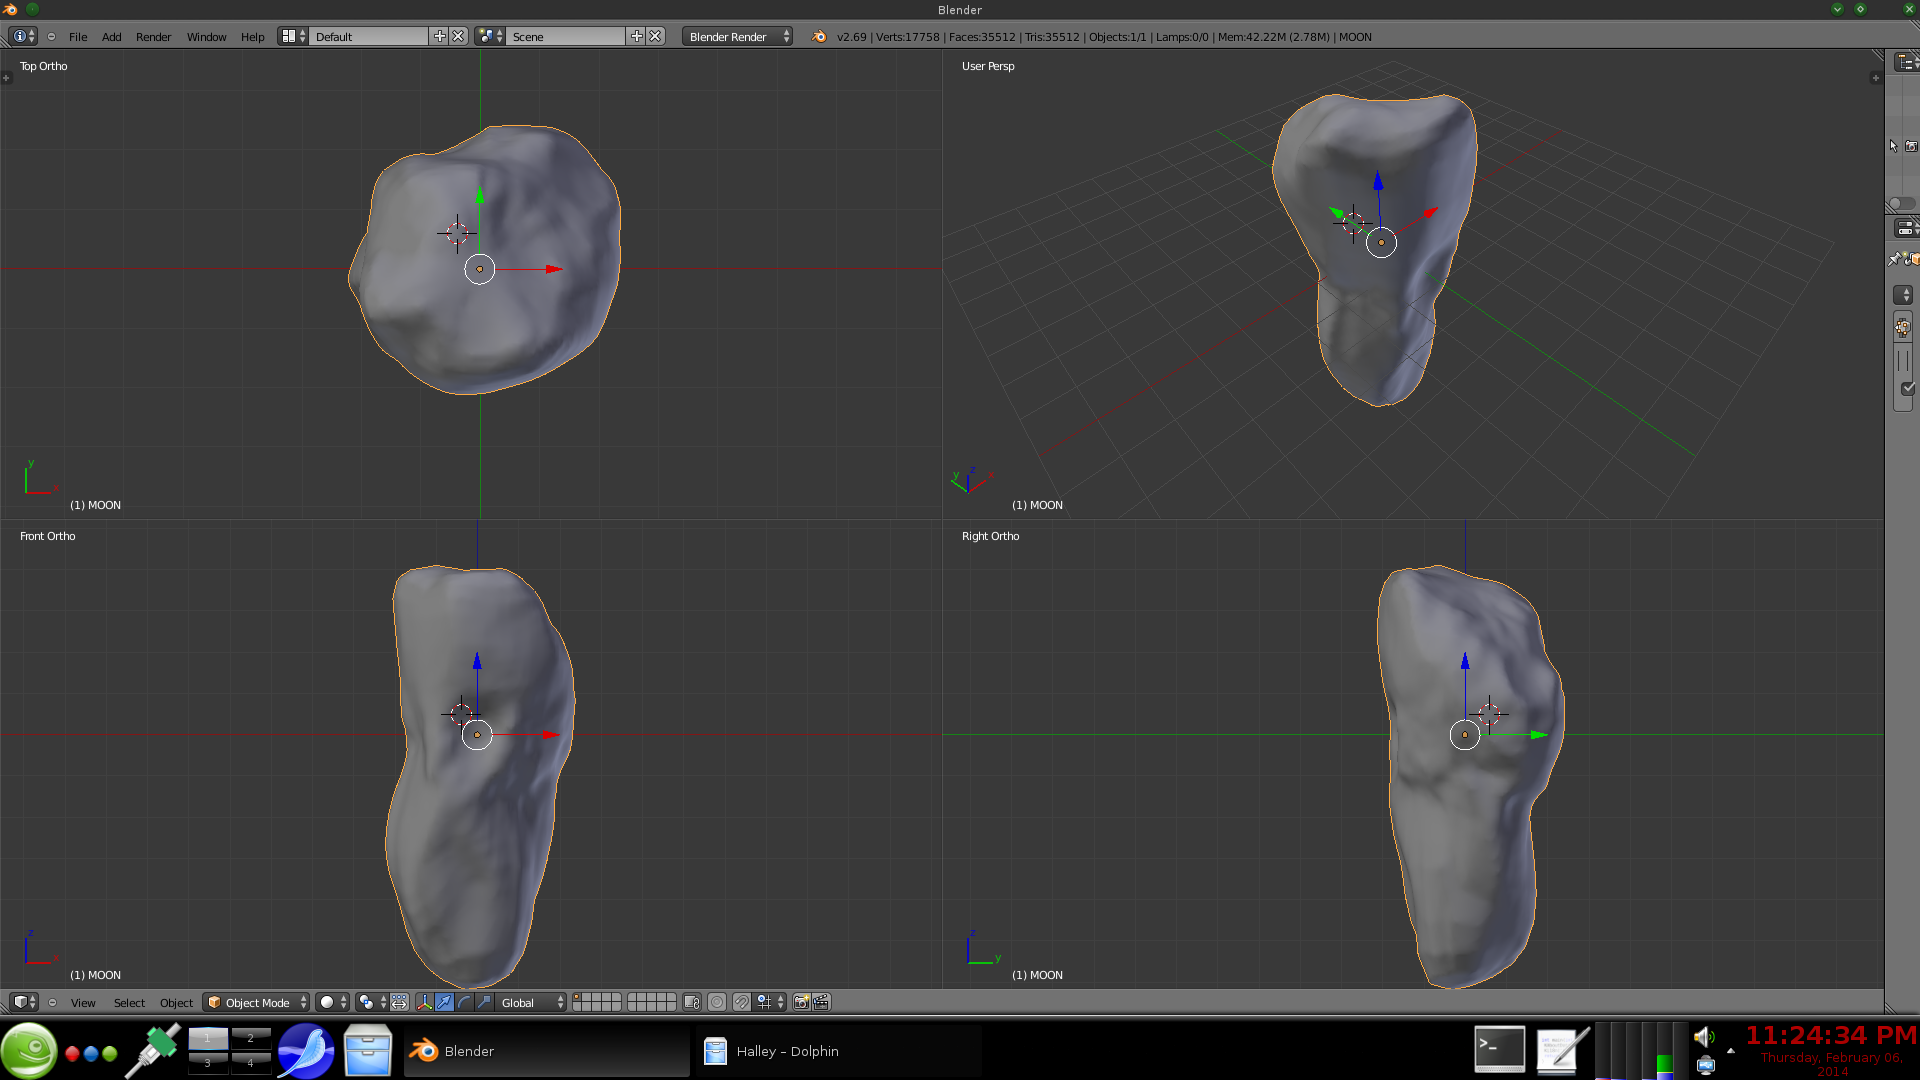Click the Outliner editor type icon
Viewport: 1920px width, 1080px height.
pos(1905,62)
